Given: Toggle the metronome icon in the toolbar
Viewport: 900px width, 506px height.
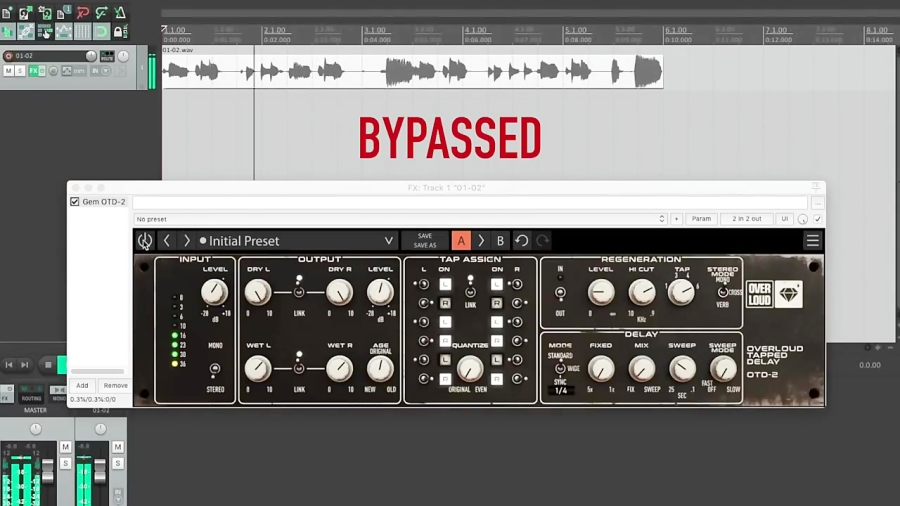Looking at the screenshot, I should (120, 12).
